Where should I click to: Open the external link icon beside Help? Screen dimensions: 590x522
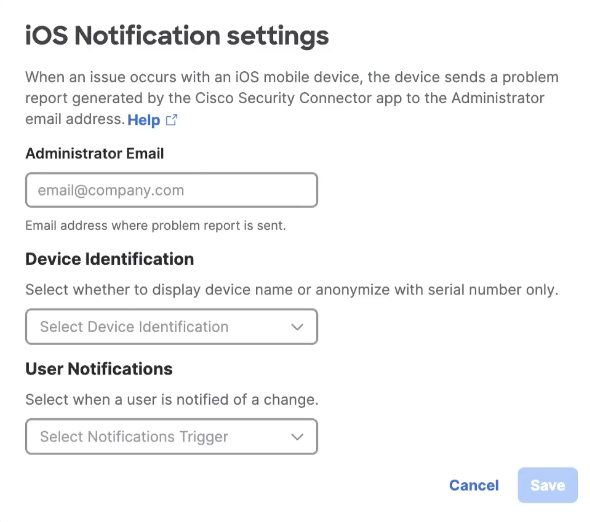tap(172, 120)
